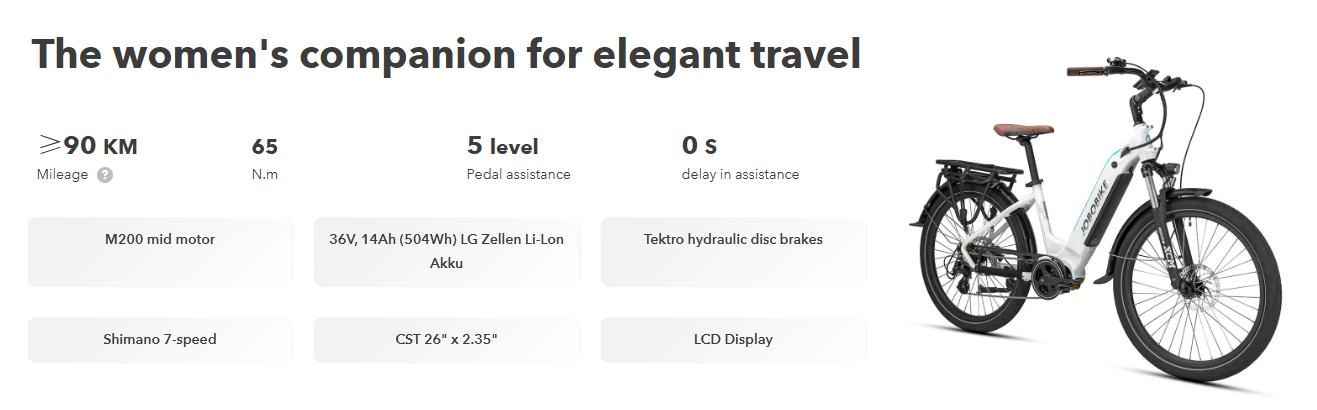Click the Mileage help question mark icon
The height and width of the screenshot is (410, 1317).
pos(105,175)
